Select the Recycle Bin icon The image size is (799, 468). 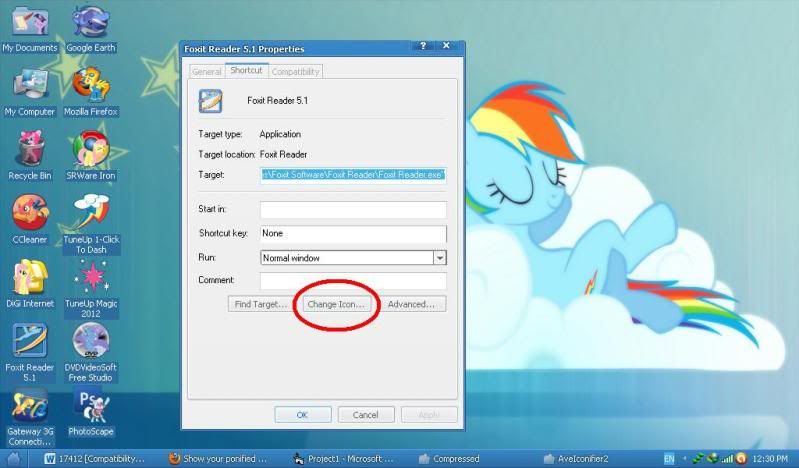30,156
